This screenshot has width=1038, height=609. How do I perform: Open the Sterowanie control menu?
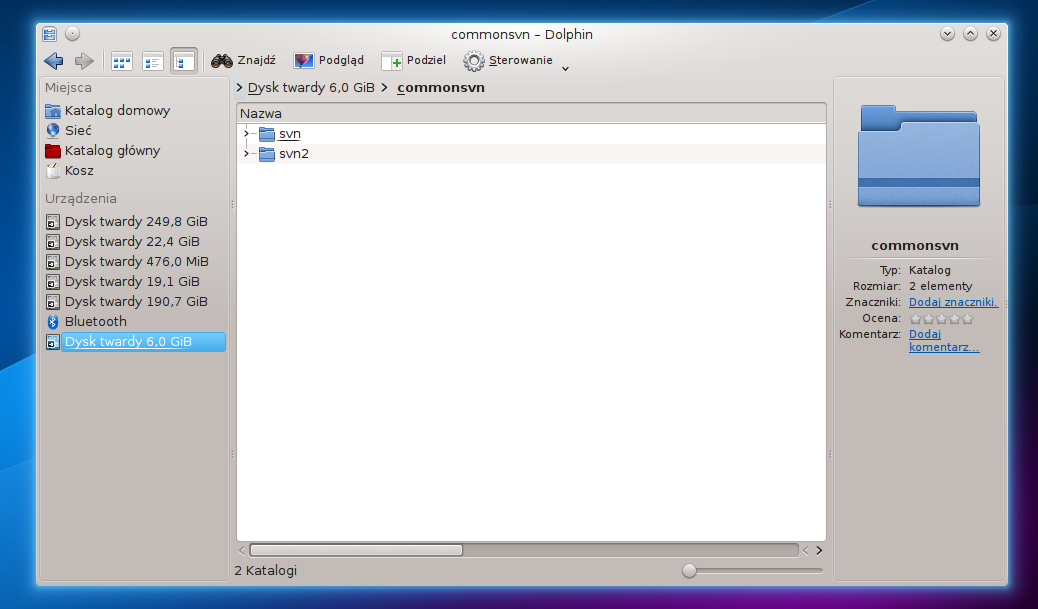508,61
